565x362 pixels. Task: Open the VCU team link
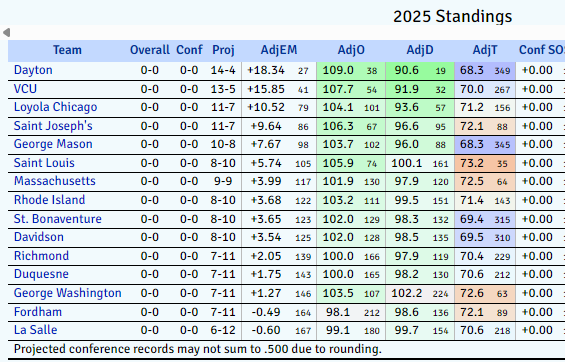point(25,89)
